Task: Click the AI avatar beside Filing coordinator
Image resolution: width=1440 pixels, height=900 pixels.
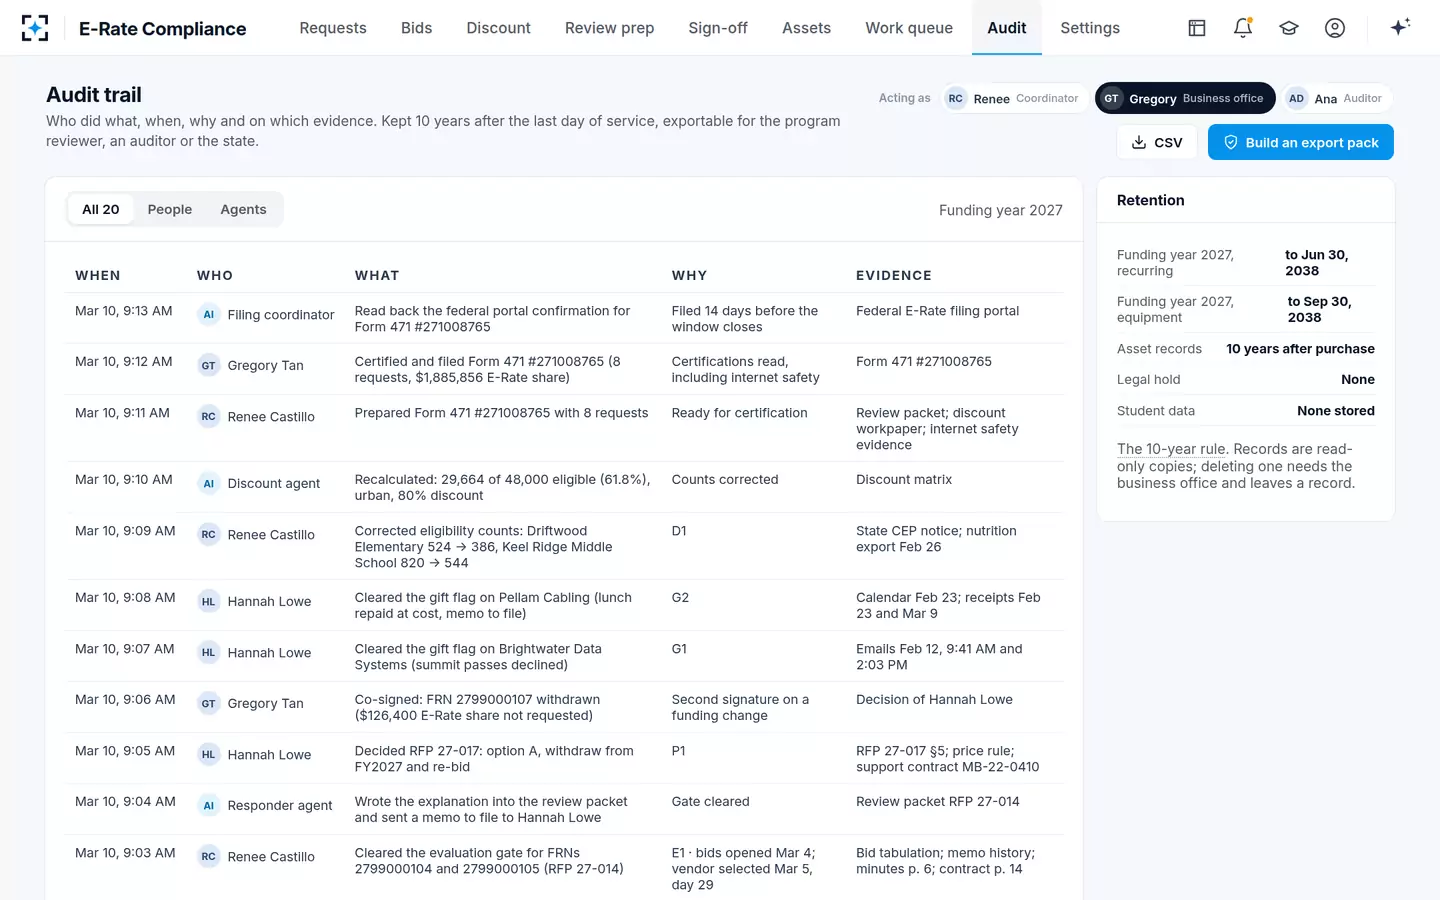Action: pyautogui.click(x=208, y=314)
